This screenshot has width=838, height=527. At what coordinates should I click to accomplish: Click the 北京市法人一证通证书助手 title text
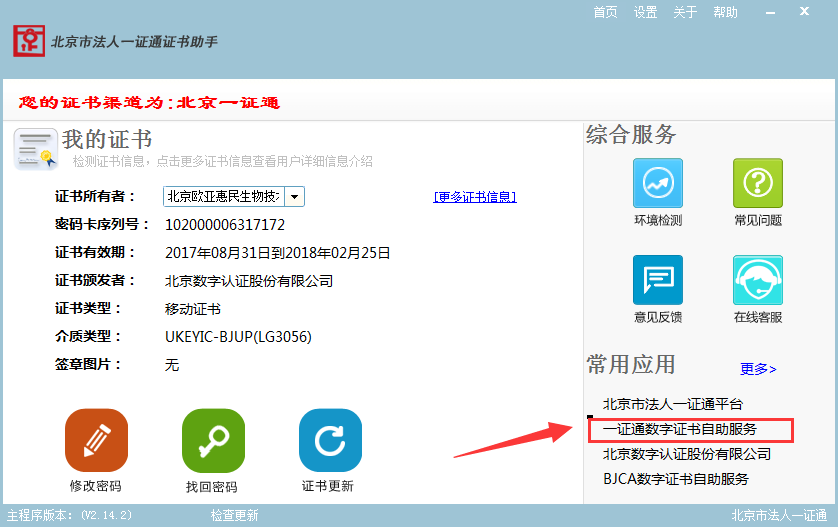[x=134, y=42]
